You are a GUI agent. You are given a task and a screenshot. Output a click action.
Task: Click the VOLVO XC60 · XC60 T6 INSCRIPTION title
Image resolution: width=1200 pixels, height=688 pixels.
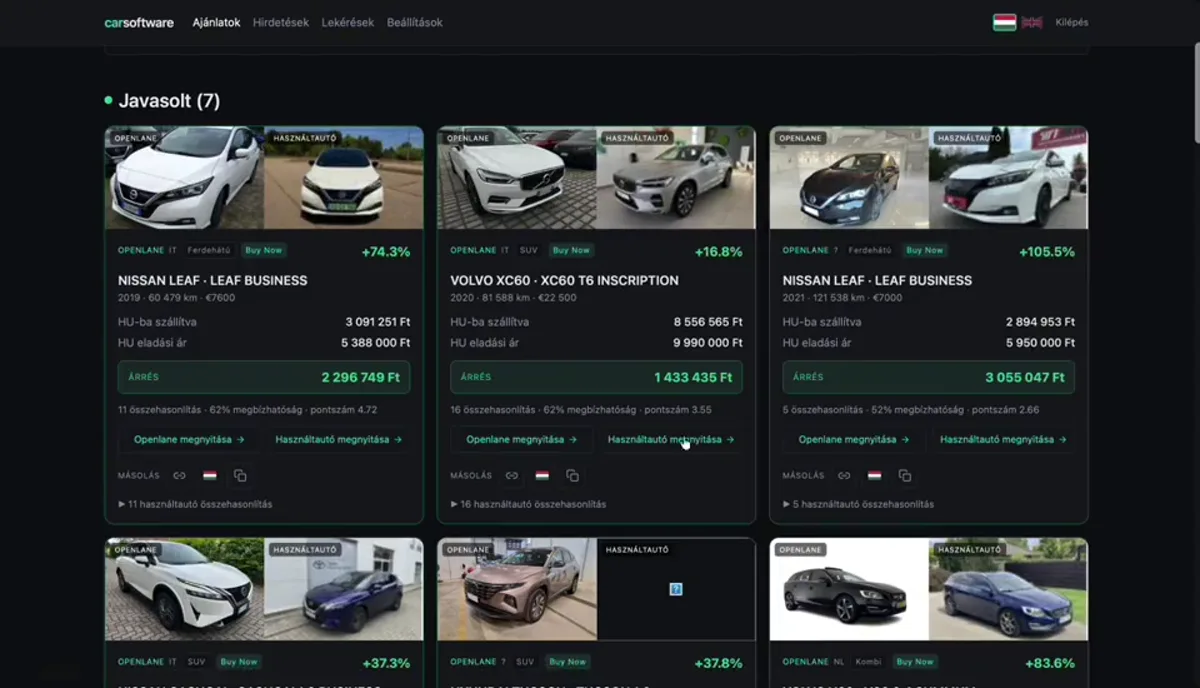point(564,281)
